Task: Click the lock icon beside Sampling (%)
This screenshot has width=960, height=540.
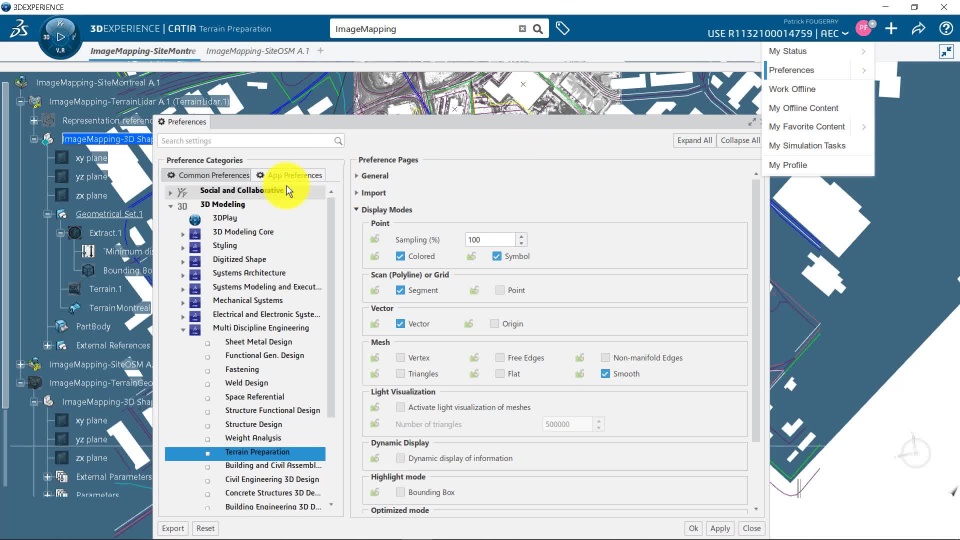Action: coord(375,239)
